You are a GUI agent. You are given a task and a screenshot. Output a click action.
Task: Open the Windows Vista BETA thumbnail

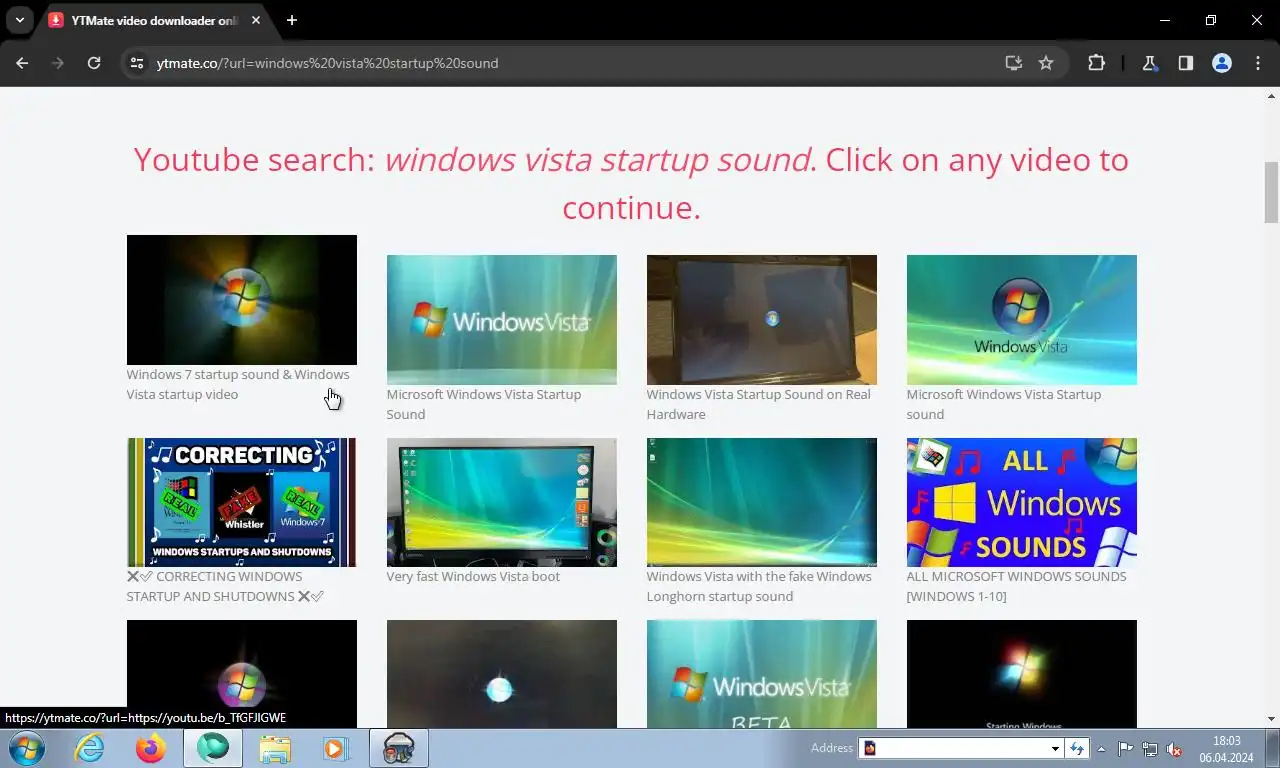(x=762, y=674)
